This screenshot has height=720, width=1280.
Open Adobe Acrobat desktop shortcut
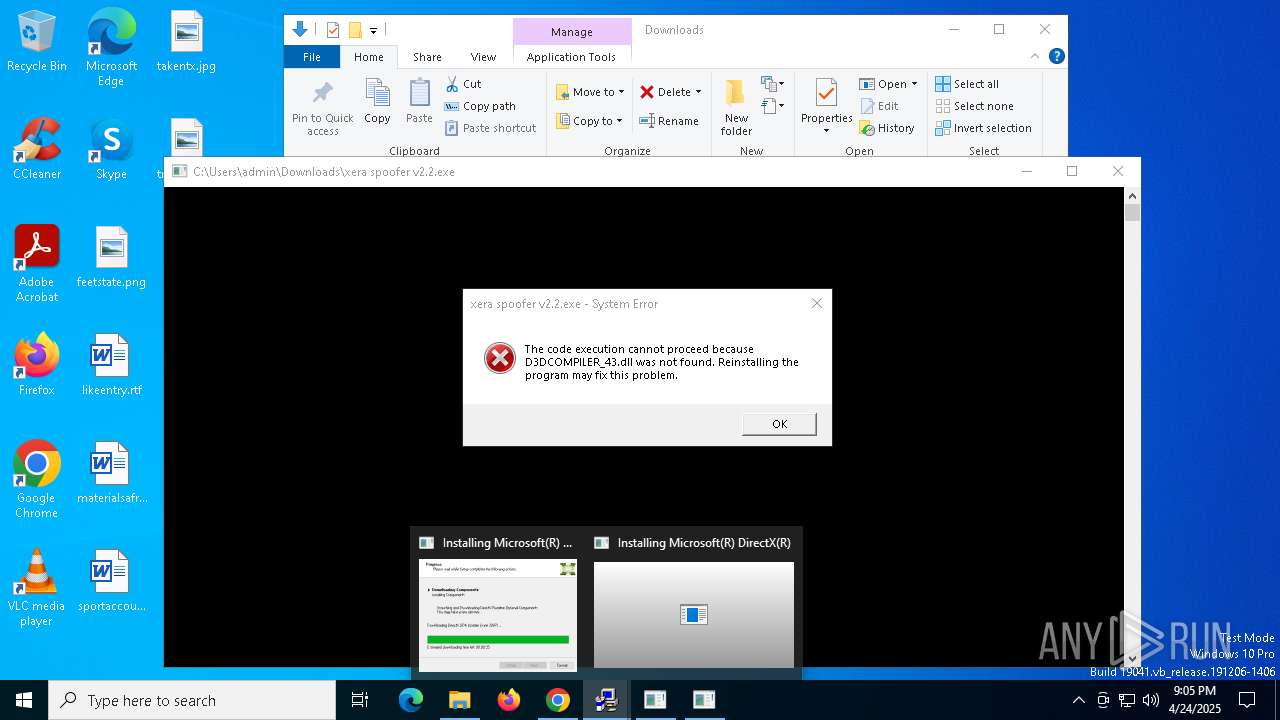pyautogui.click(x=37, y=264)
